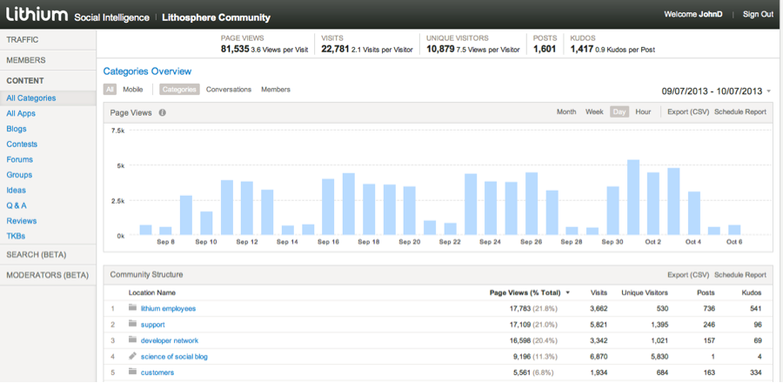Image resolution: width=783 pixels, height=383 pixels.
Task: Click folder icon beside developer network
Action: [x=132, y=340]
